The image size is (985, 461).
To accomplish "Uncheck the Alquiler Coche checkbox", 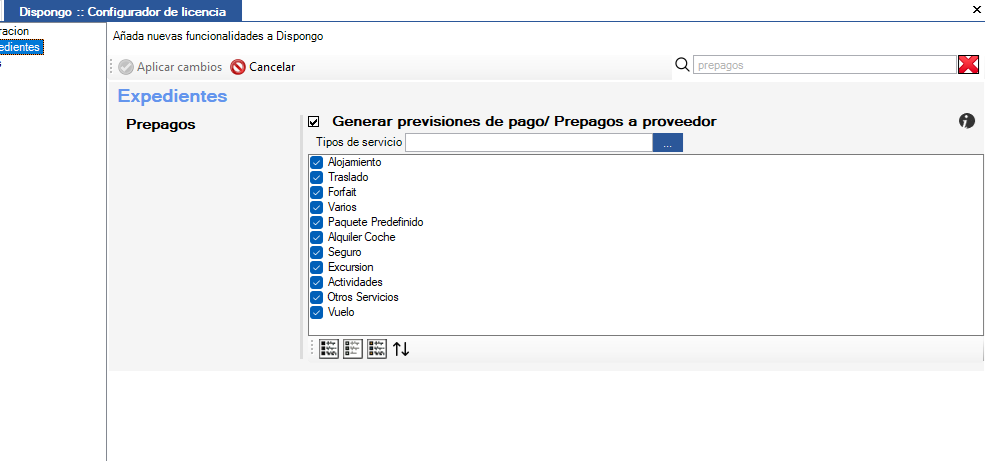I will tap(317, 237).
